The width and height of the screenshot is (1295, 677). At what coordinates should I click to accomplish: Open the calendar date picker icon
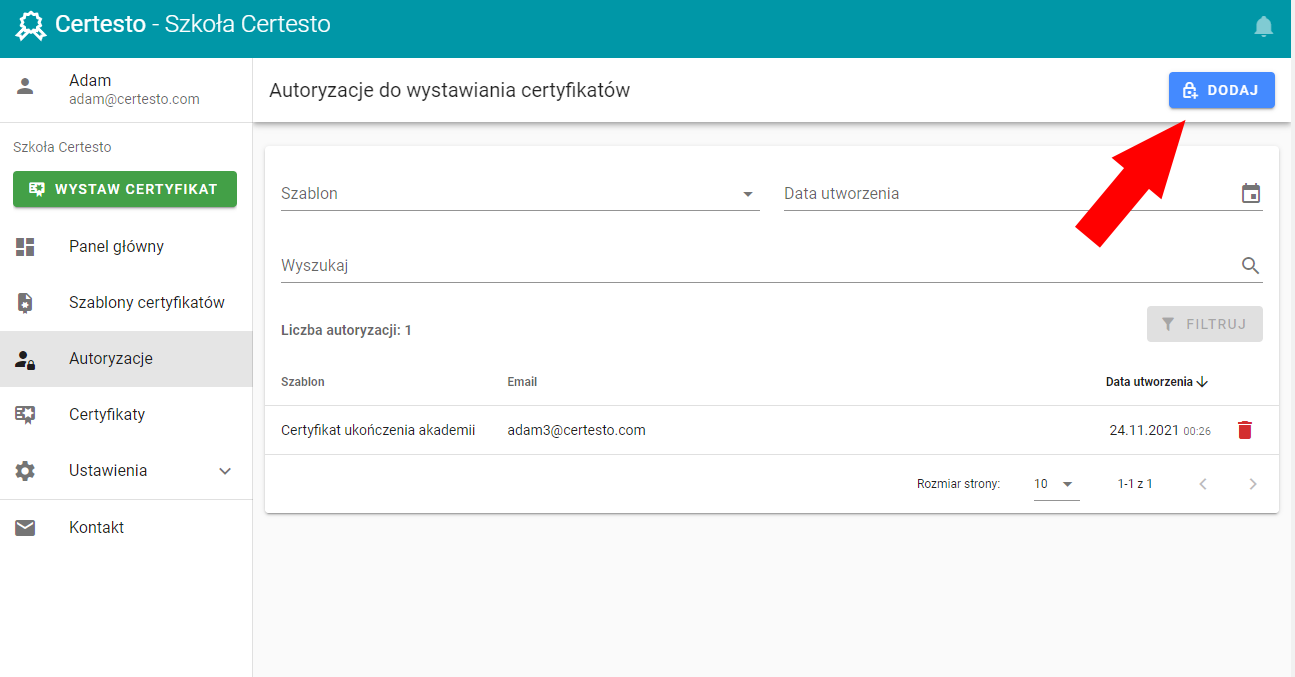1251,193
